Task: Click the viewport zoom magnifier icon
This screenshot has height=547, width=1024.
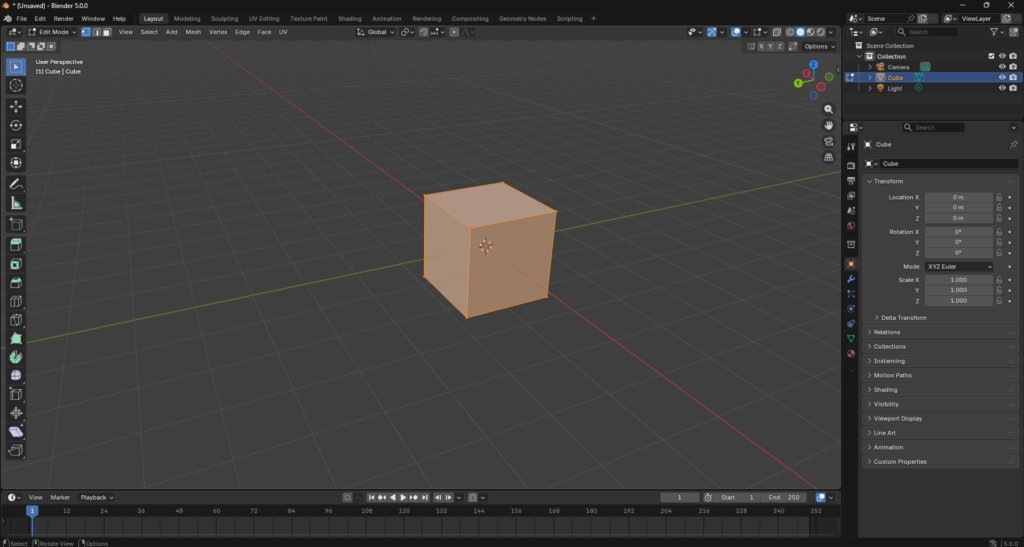Action: [829, 109]
